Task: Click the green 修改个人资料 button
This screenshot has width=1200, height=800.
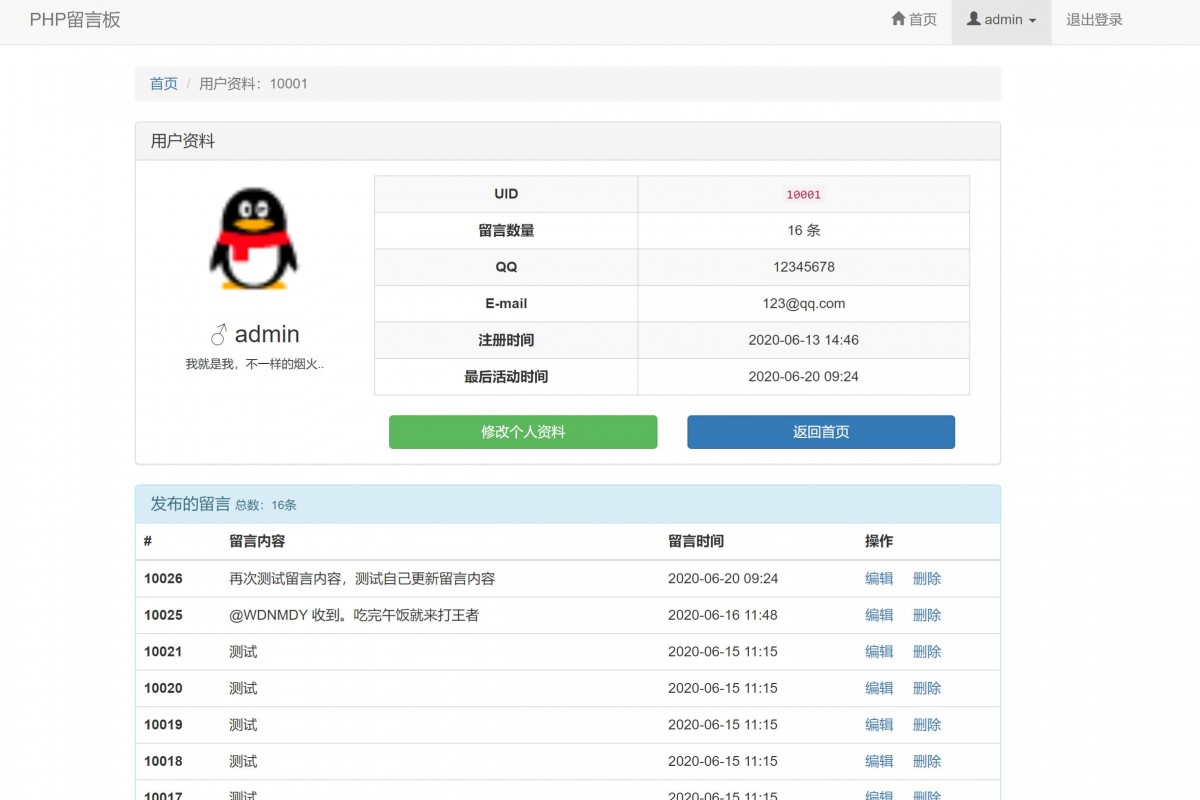Action: pyautogui.click(x=522, y=431)
